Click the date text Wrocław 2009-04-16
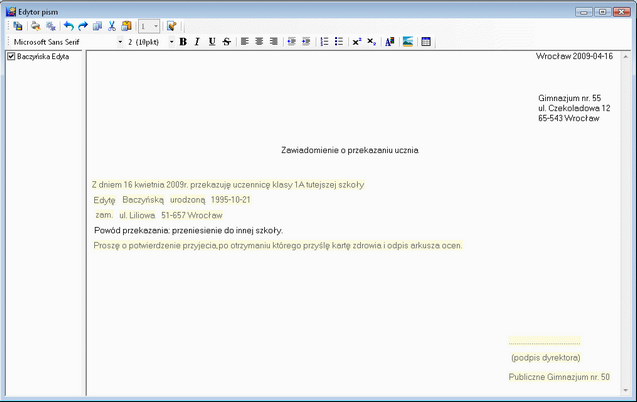 click(574, 56)
